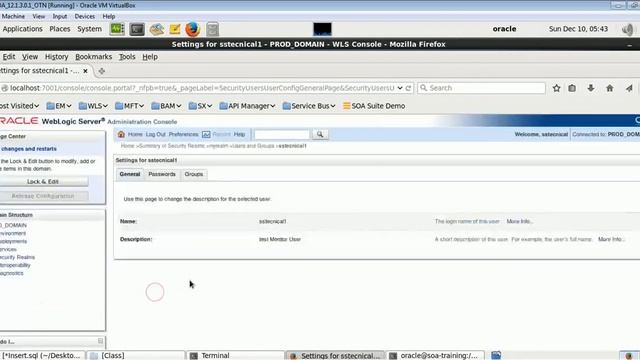This screenshot has height=360, width=640.
Task: Open GNOME Applications menu
Action: pyautogui.click(x=22, y=29)
